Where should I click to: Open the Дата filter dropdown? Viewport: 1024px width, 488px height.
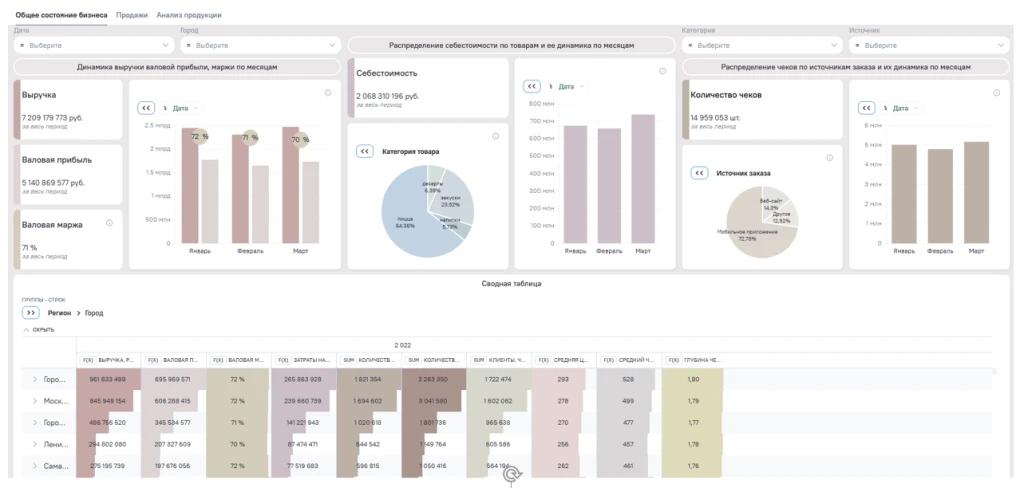[x=94, y=45]
